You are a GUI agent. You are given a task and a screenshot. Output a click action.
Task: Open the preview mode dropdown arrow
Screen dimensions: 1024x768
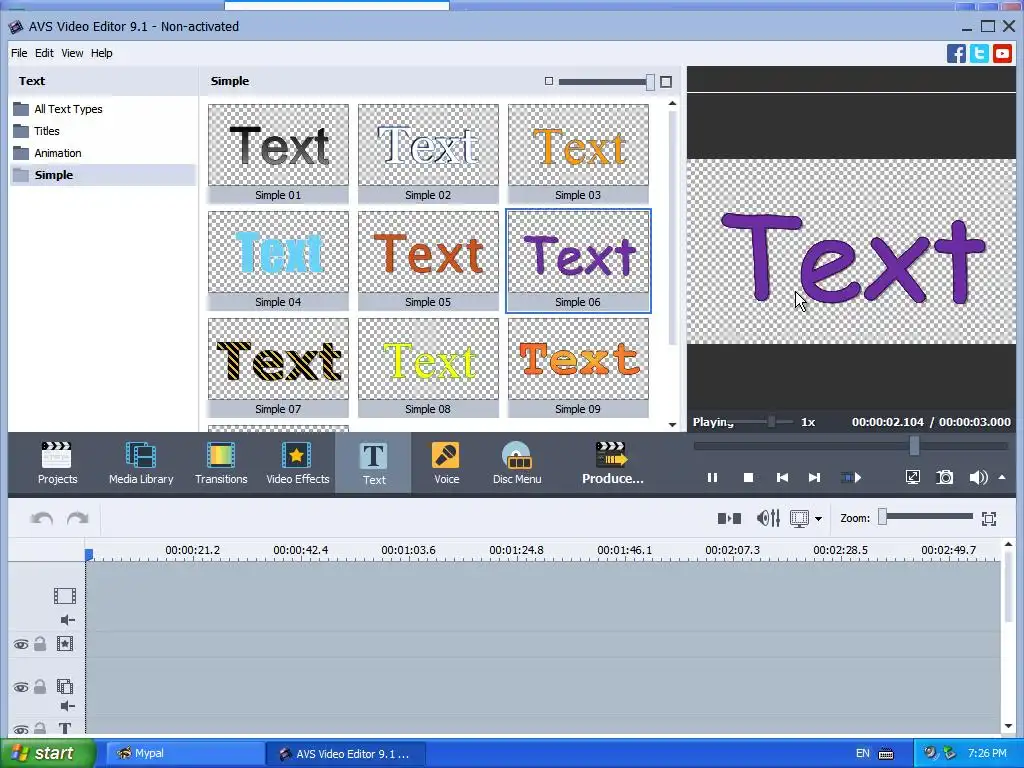pos(818,519)
